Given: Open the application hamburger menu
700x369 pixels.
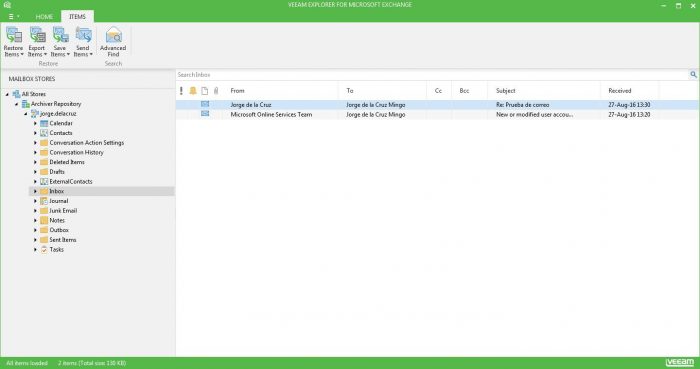Looking at the screenshot, I should point(14,17).
